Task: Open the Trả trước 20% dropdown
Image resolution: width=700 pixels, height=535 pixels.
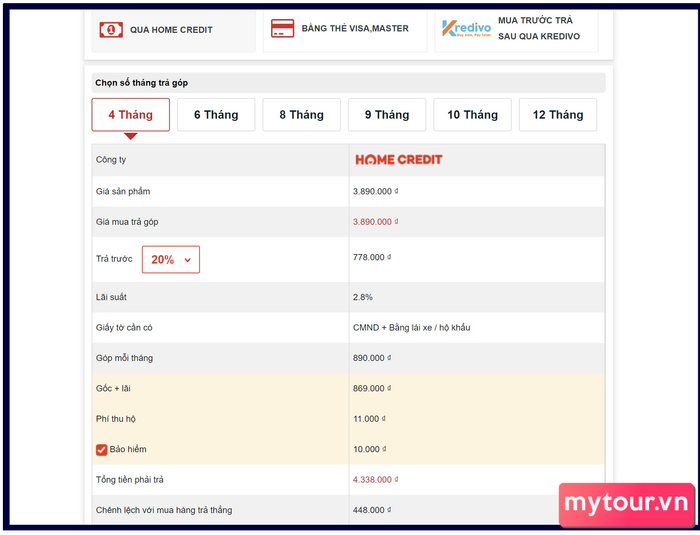Action: [171, 259]
